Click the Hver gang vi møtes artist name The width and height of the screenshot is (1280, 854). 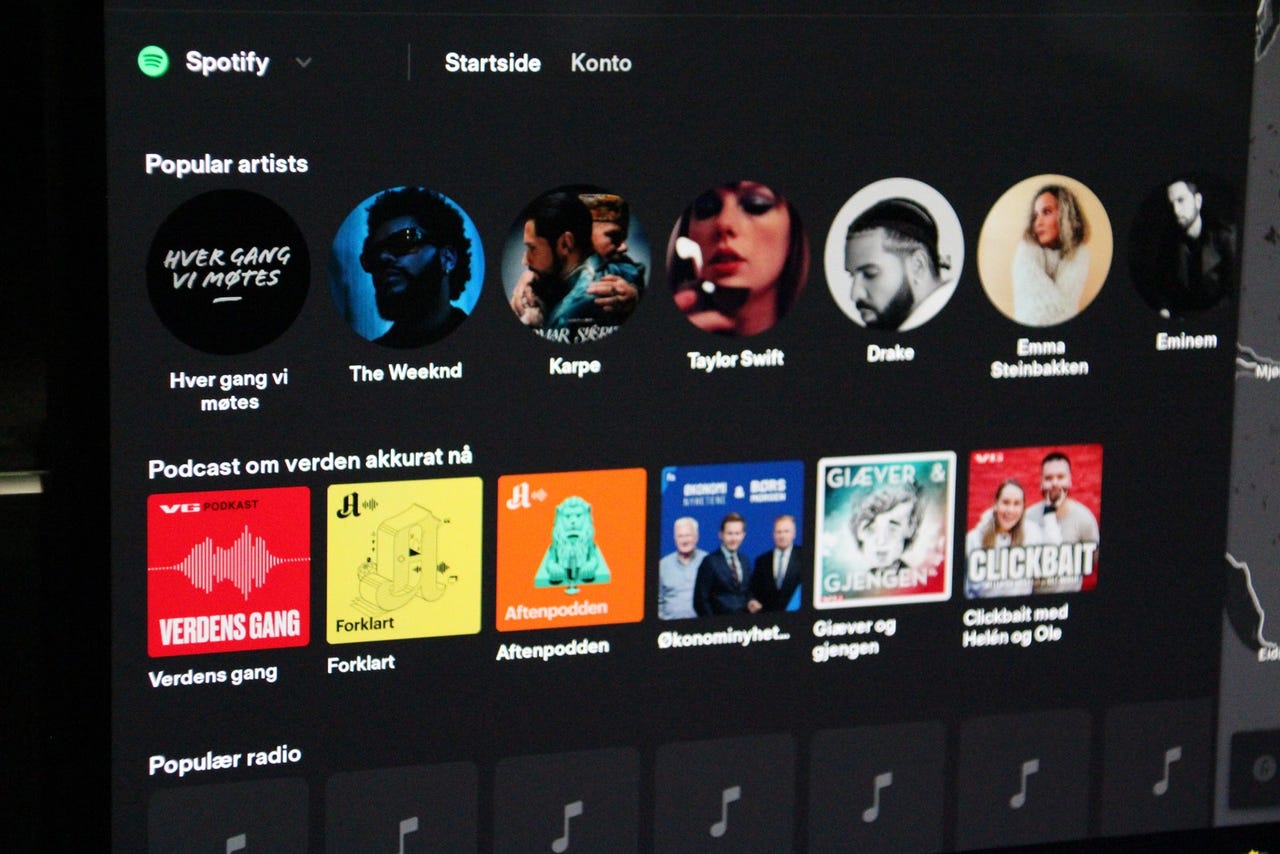tap(228, 391)
